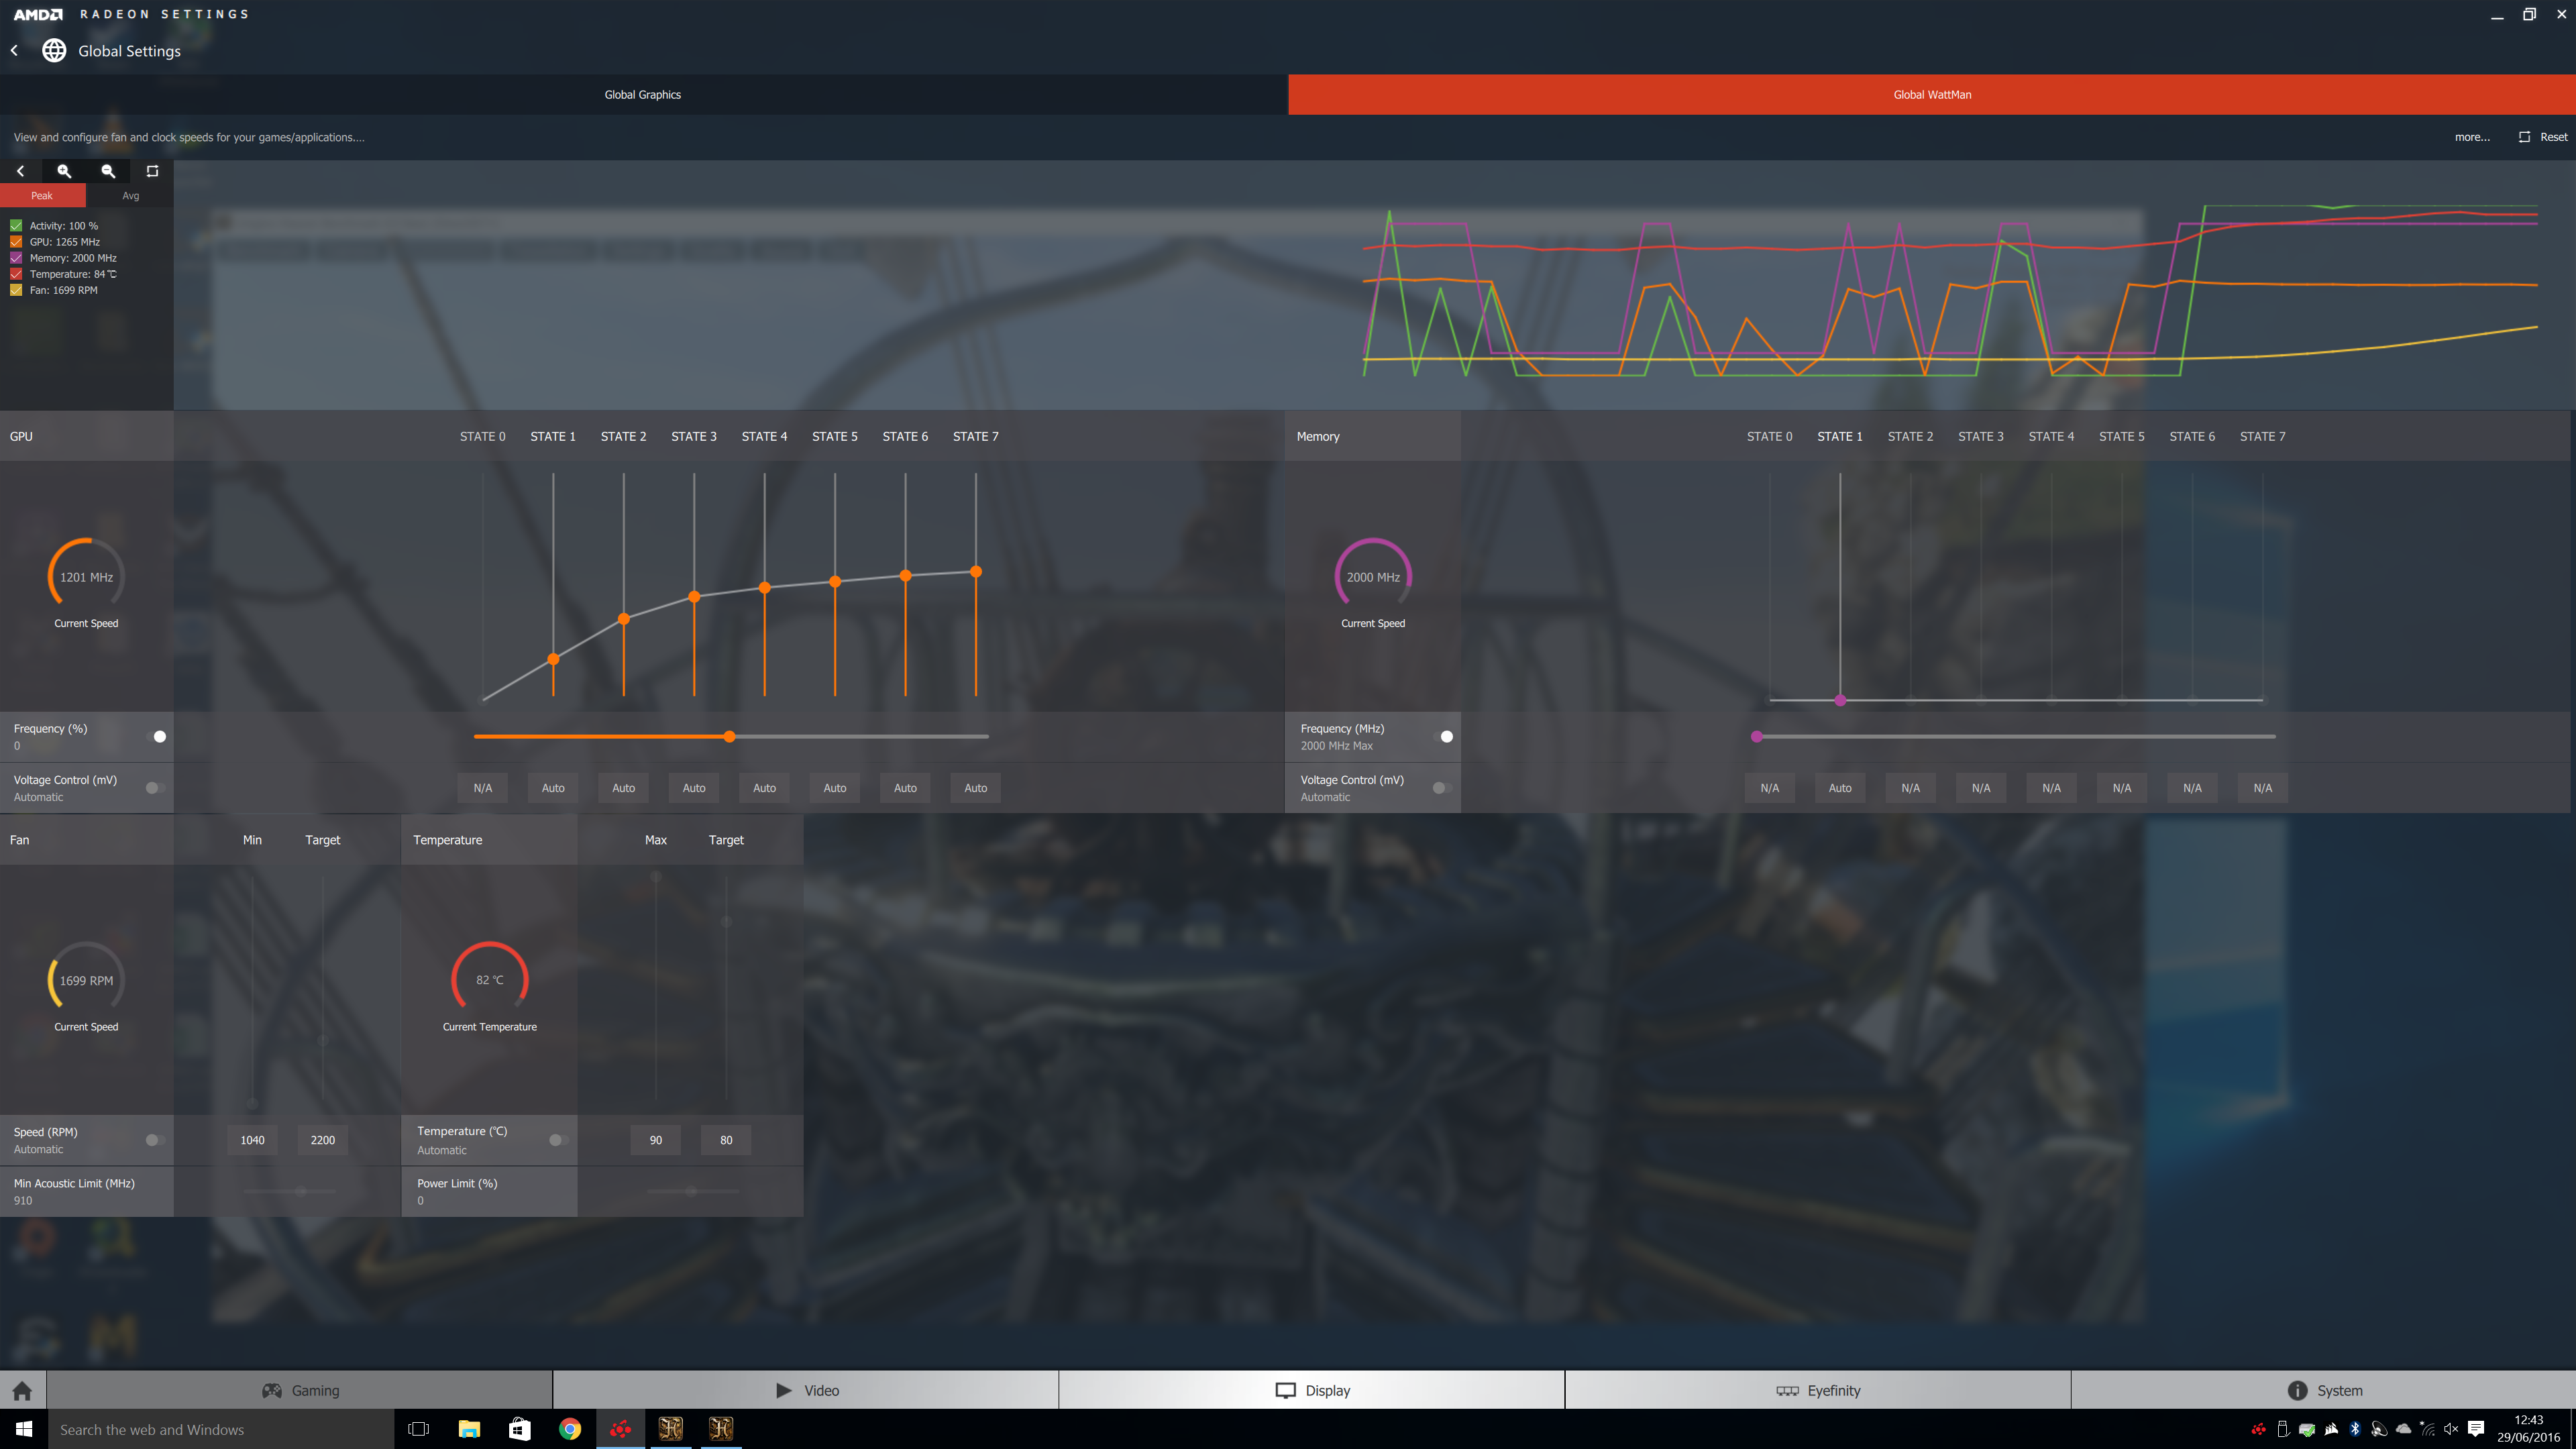The height and width of the screenshot is (1449, 2576).
Task: Click the Bluetooth icon in system tray
Action: [2354, 1429]
